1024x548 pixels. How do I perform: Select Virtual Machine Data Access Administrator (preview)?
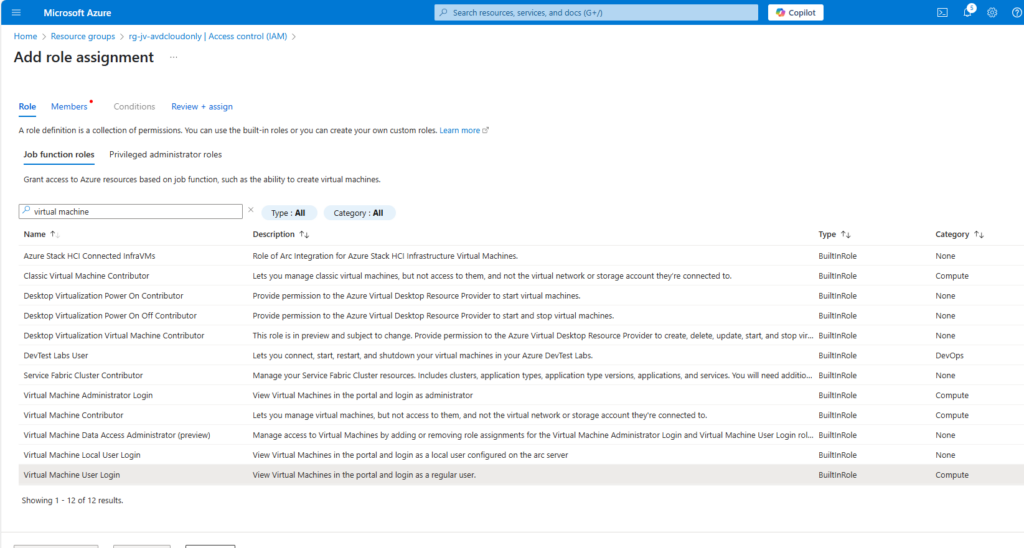[x=117, y=435]
